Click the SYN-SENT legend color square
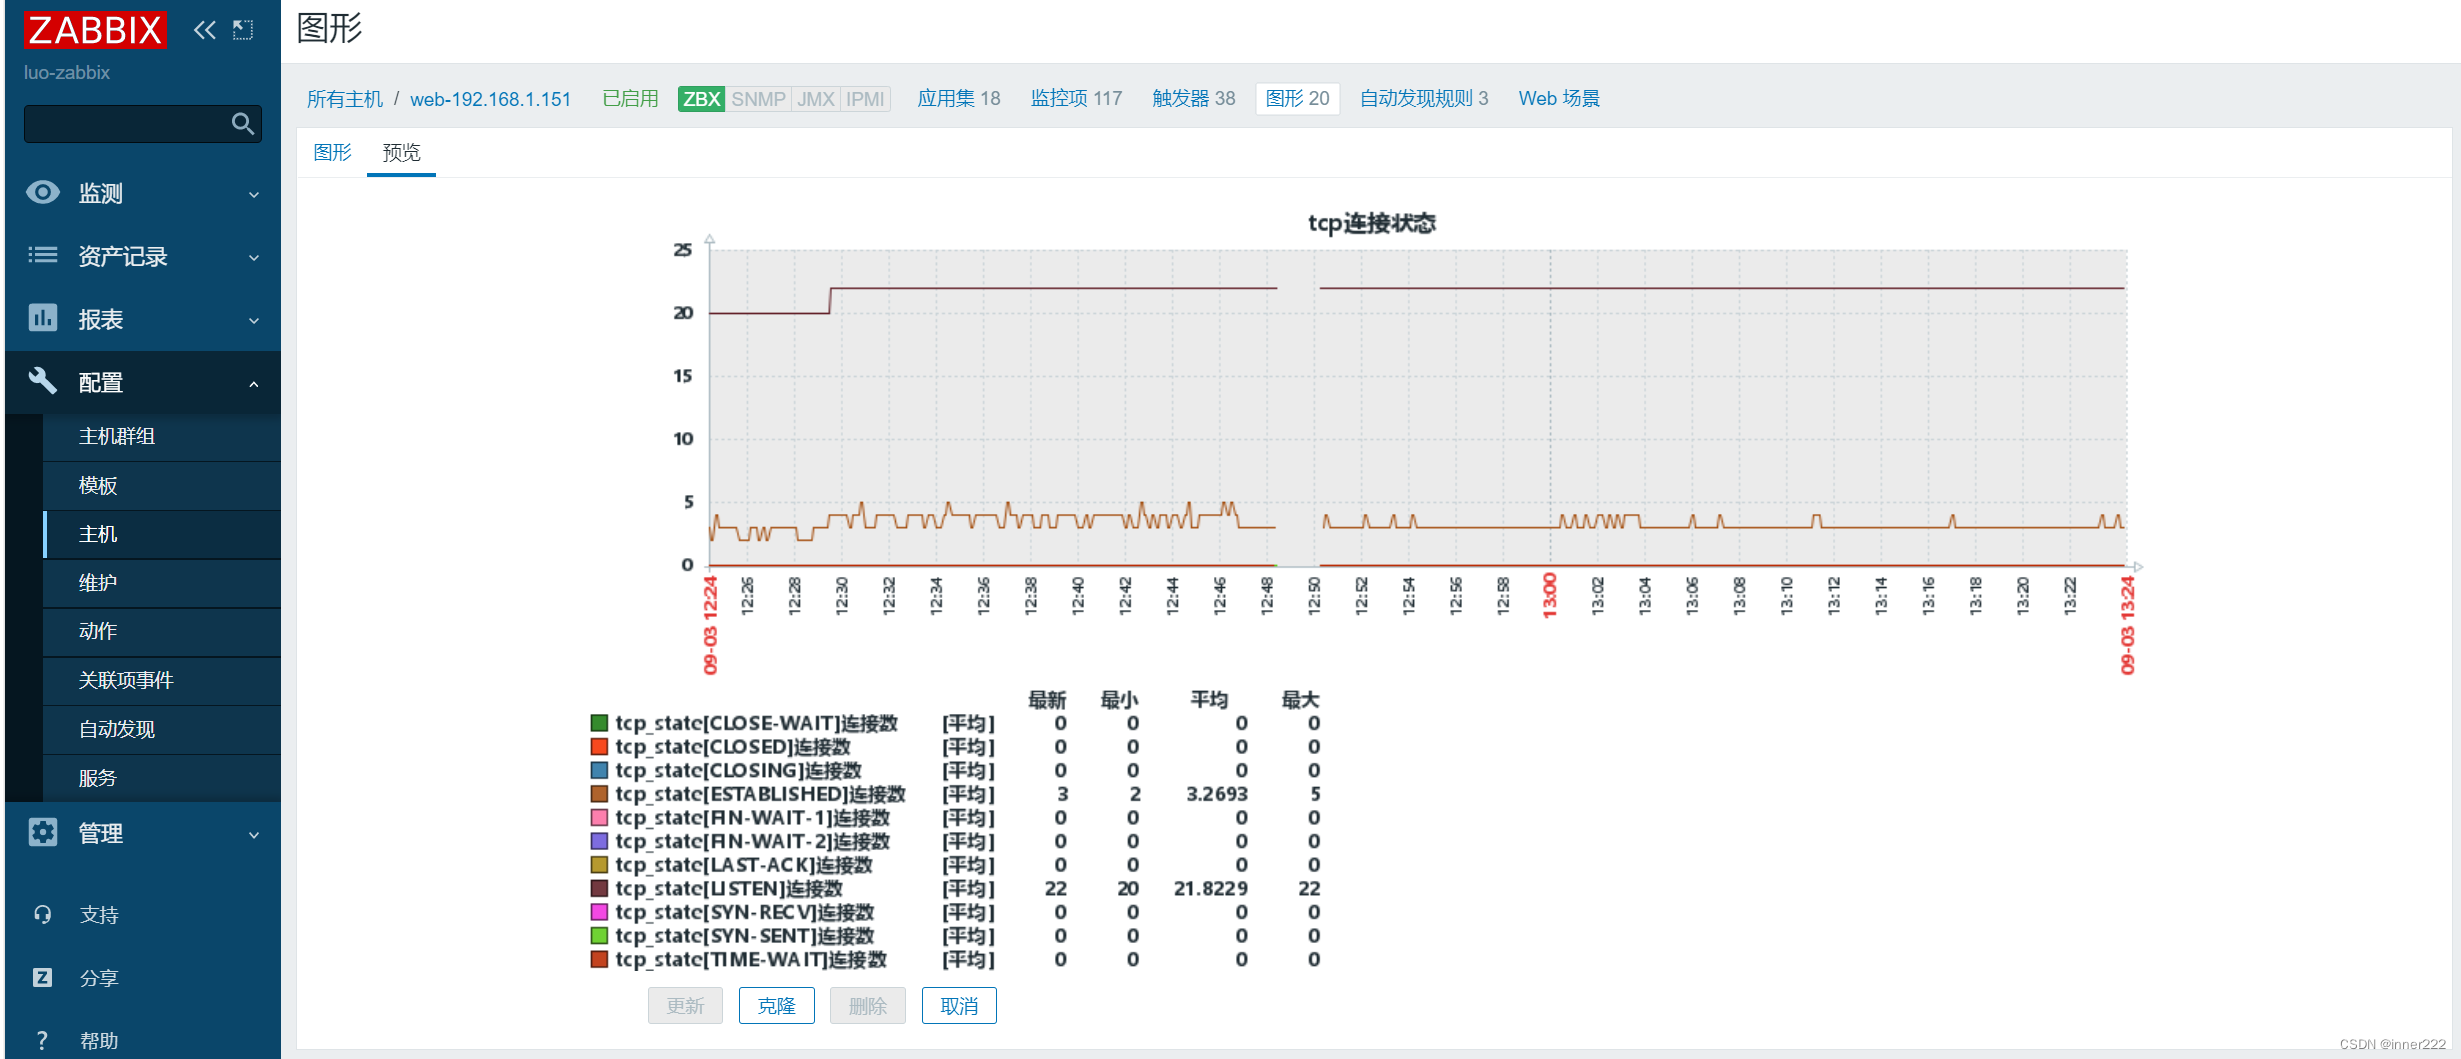The image size is (2461, 1059). coord(599,935)
